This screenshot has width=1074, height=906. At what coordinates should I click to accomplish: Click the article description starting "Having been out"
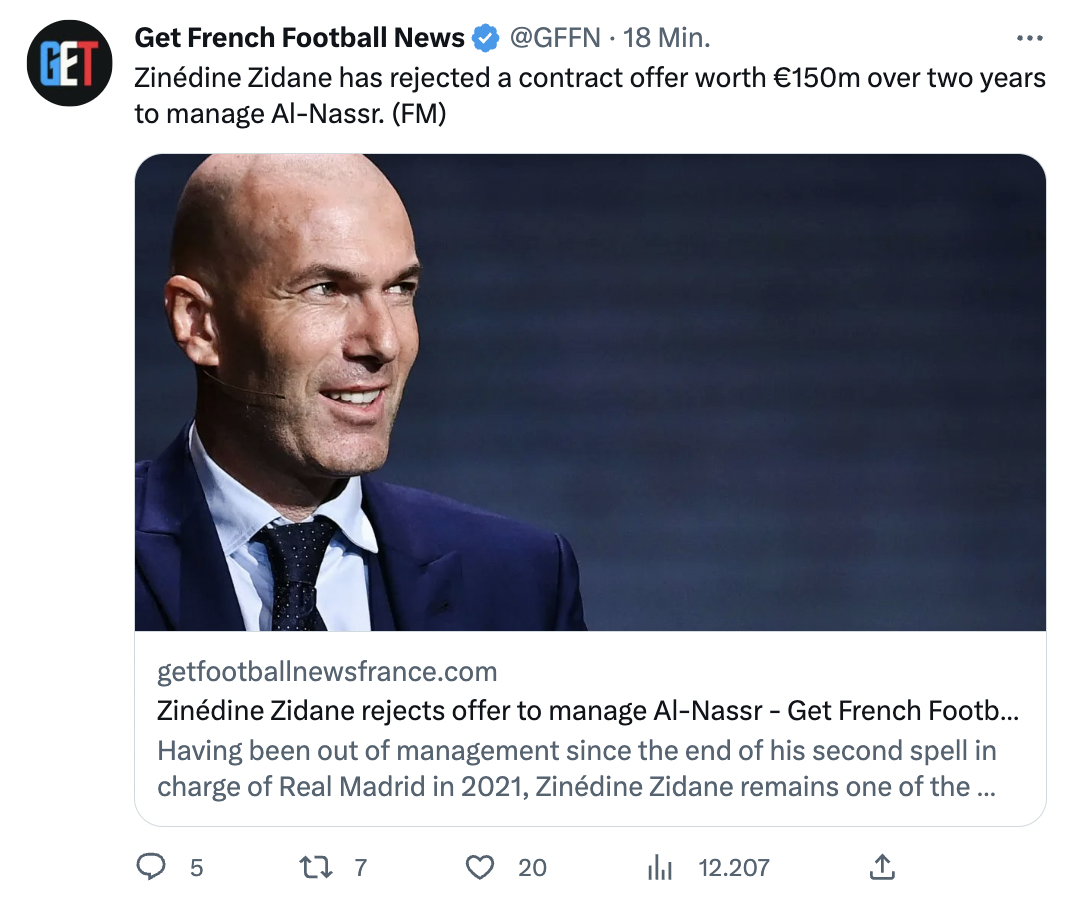click(x=576, y=768)
